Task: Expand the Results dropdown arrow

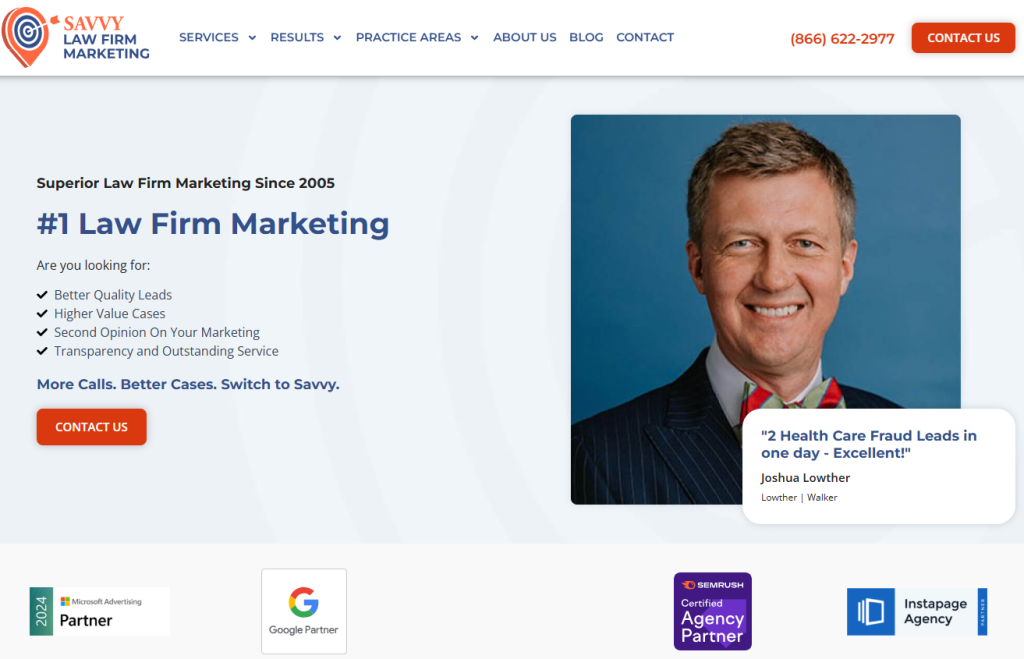Action: click(x=337, y=38)
